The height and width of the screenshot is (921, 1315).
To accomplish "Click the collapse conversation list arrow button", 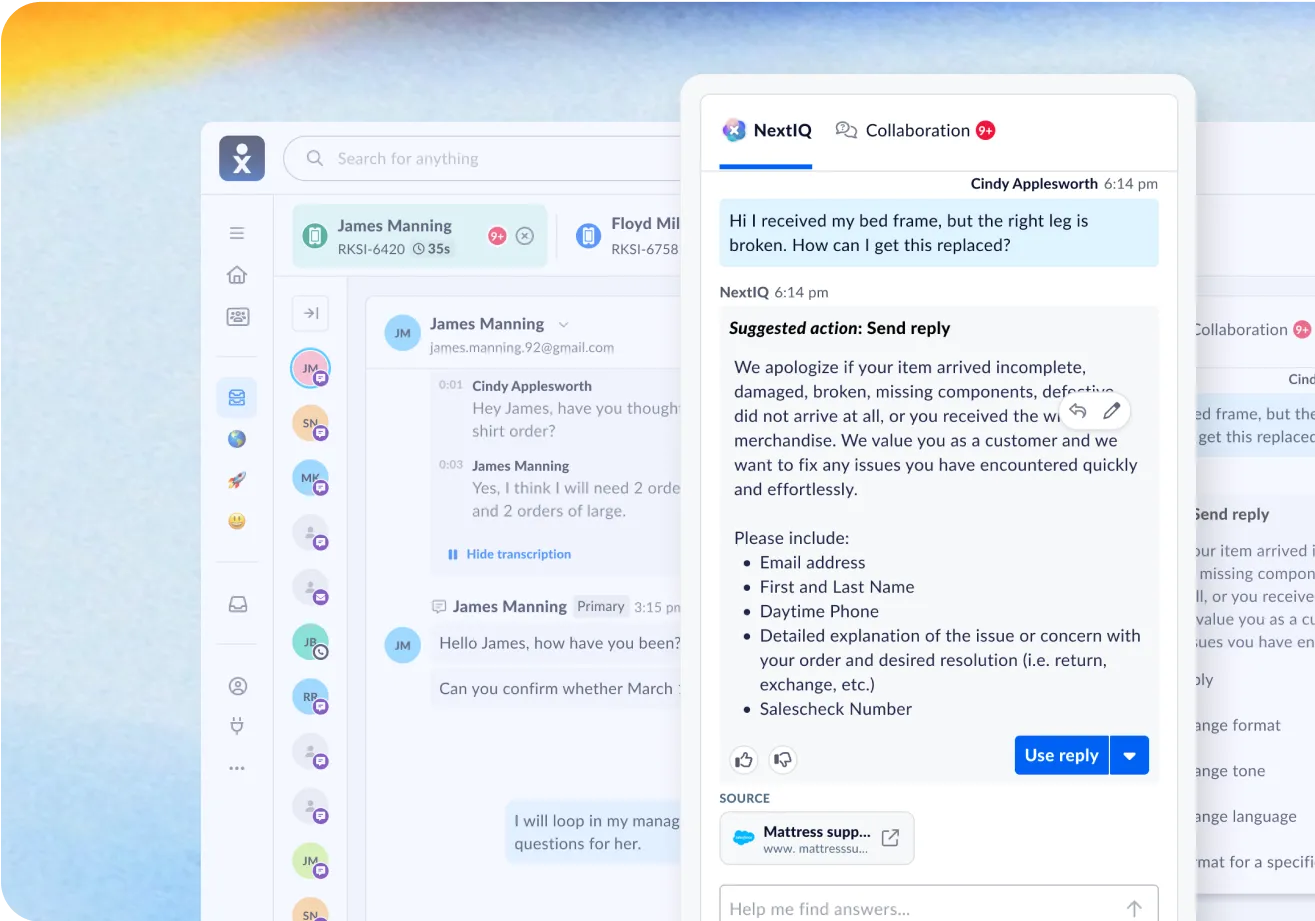I will (311, 313).
